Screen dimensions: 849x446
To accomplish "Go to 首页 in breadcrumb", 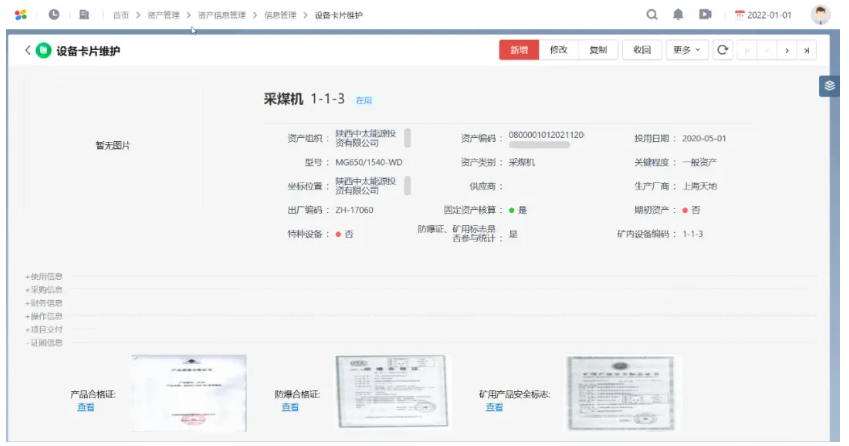I will [120, 16].
